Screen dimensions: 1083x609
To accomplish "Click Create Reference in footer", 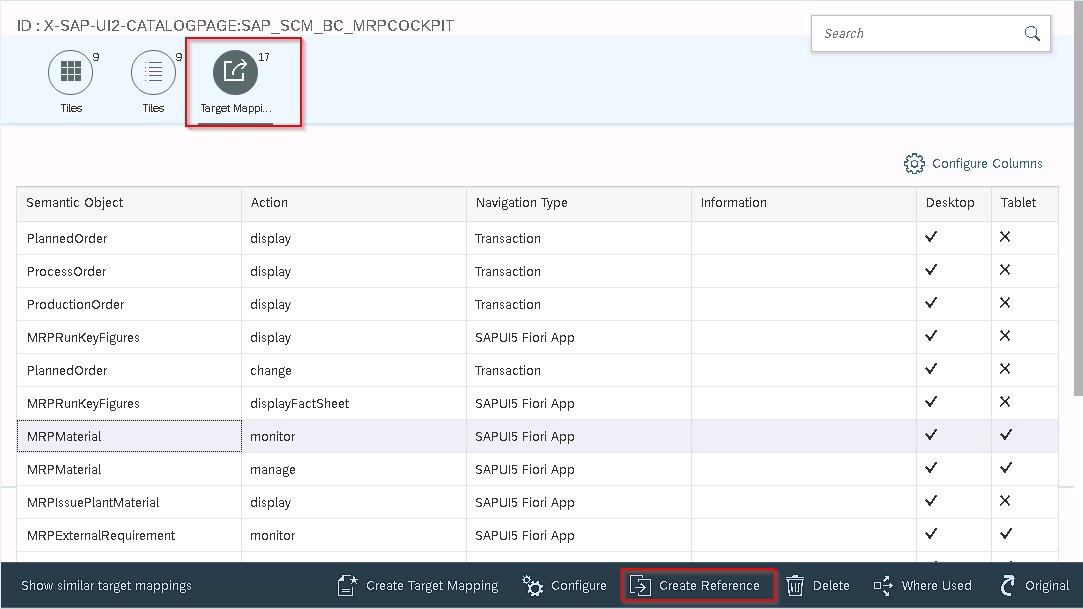I will tap(696, 586).
